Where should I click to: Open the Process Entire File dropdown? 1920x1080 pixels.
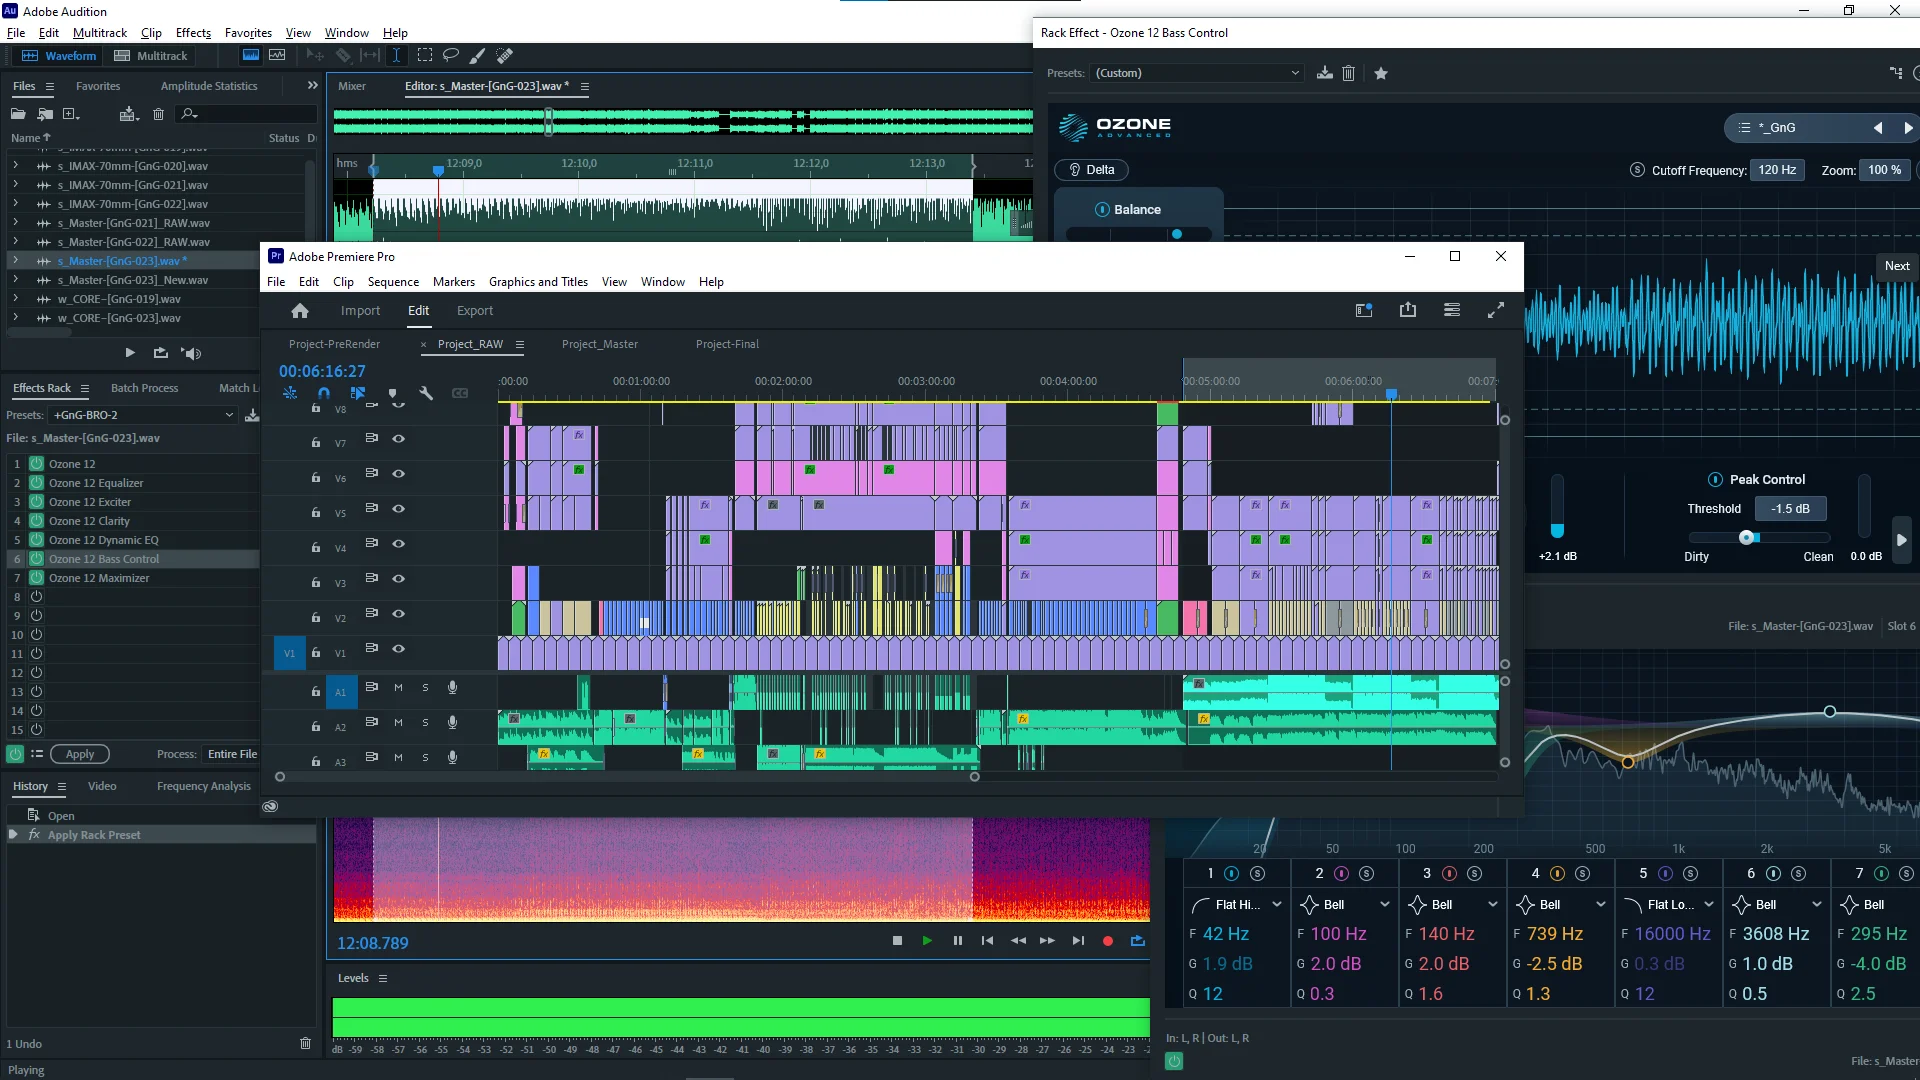click(232, 754)
